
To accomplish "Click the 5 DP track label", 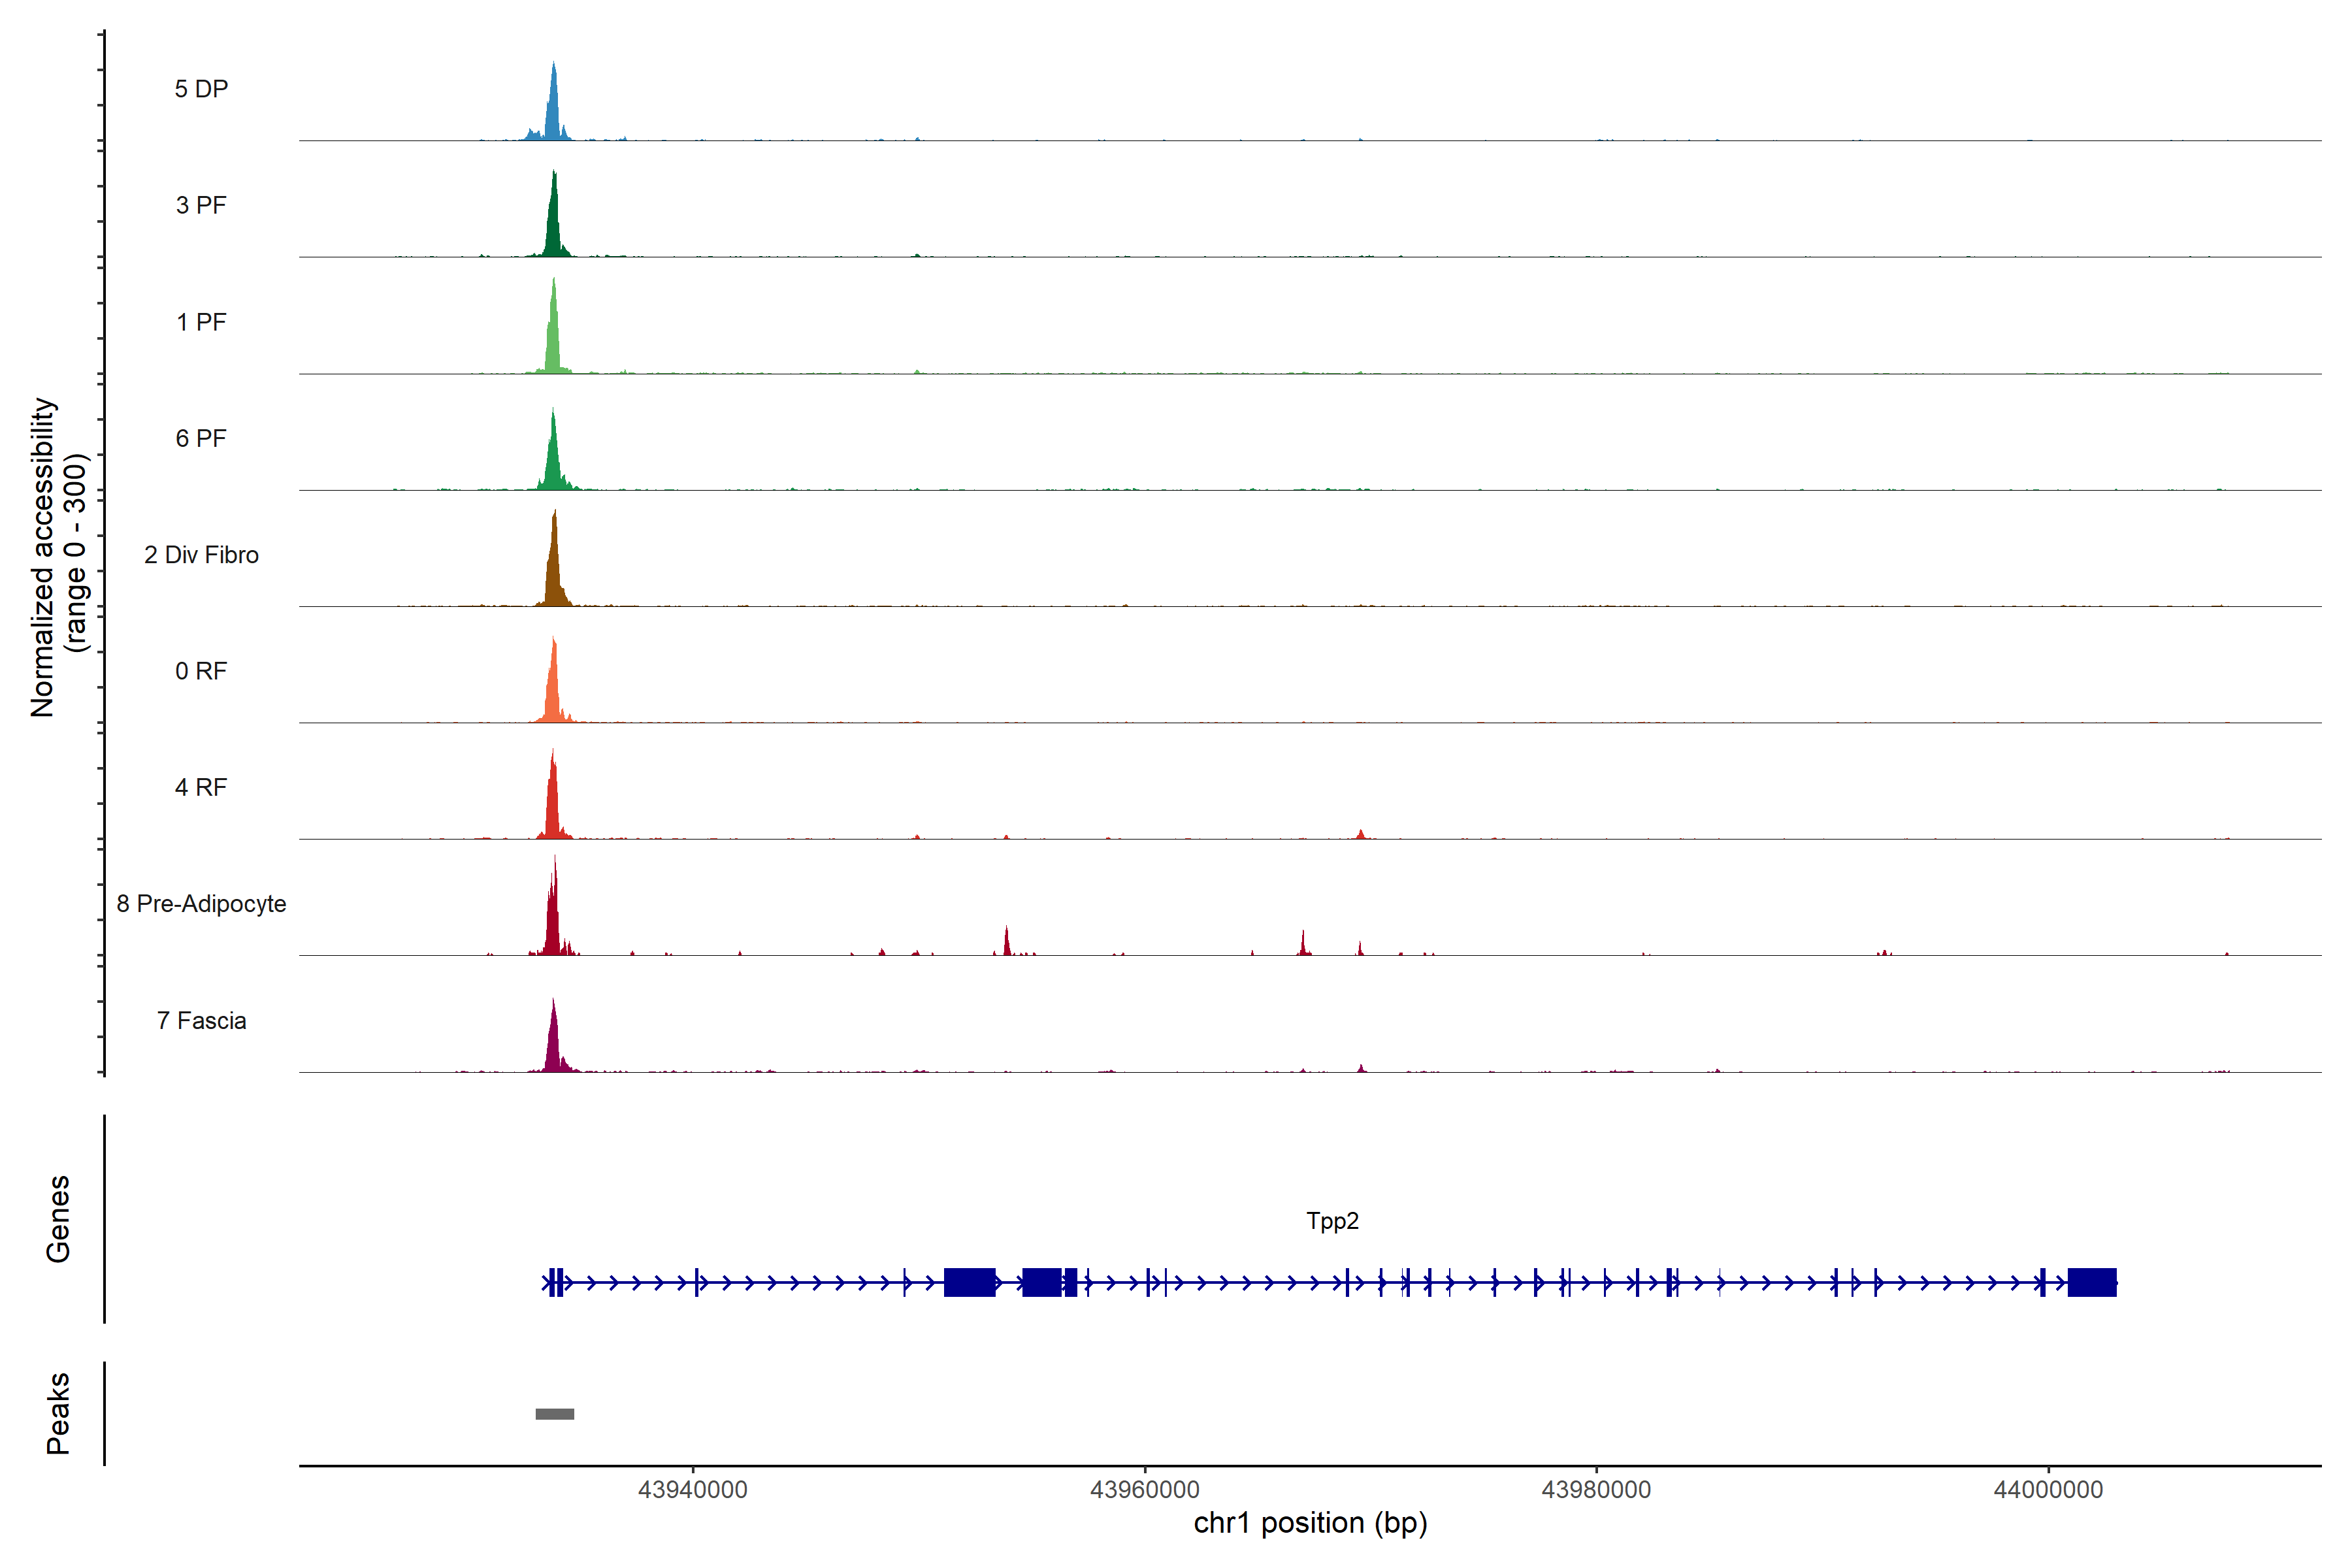I will click(x=201, y=89).
